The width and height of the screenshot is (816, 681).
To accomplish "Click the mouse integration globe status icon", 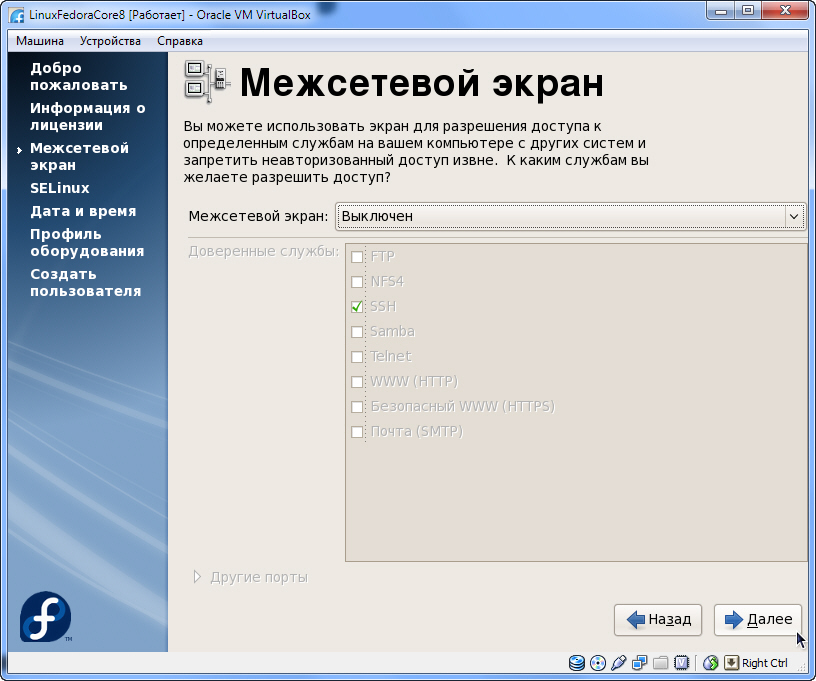I will click(x=710, y=663).
